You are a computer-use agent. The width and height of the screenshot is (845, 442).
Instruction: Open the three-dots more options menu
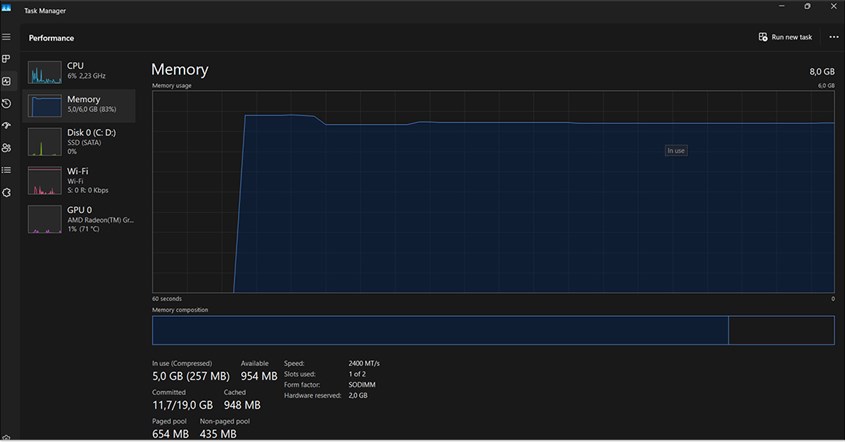coord(833,37)
